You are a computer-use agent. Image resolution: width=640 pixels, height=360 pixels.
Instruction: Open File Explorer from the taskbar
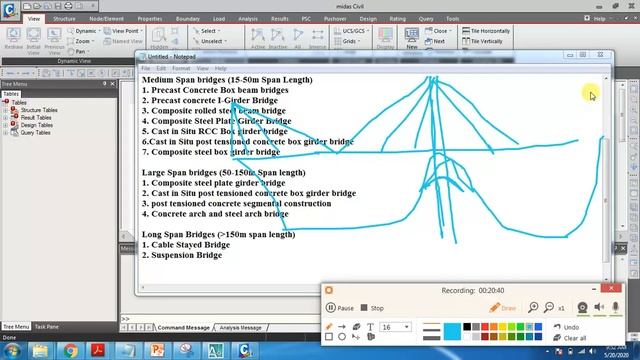tap(40, 351)
